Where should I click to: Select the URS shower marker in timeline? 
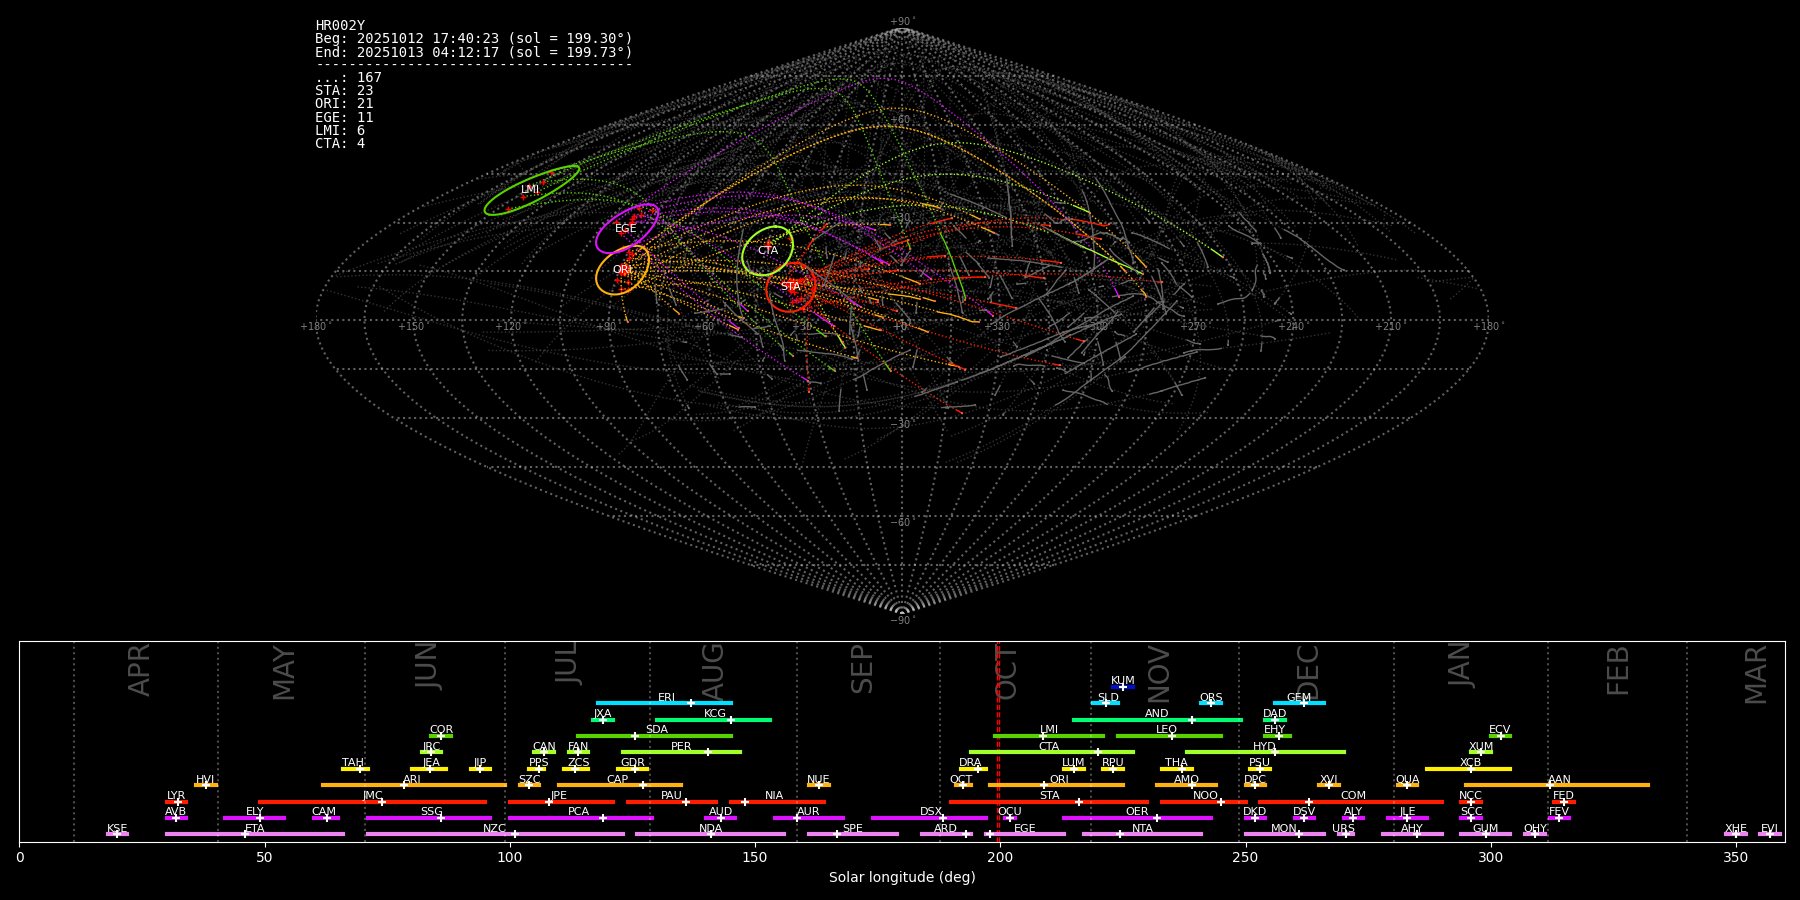tap(1345, 834)
